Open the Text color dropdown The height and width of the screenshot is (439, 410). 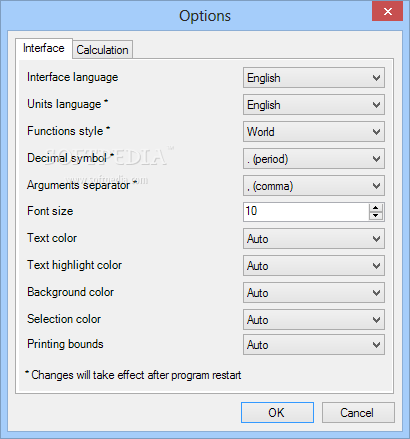pos(314,239)
